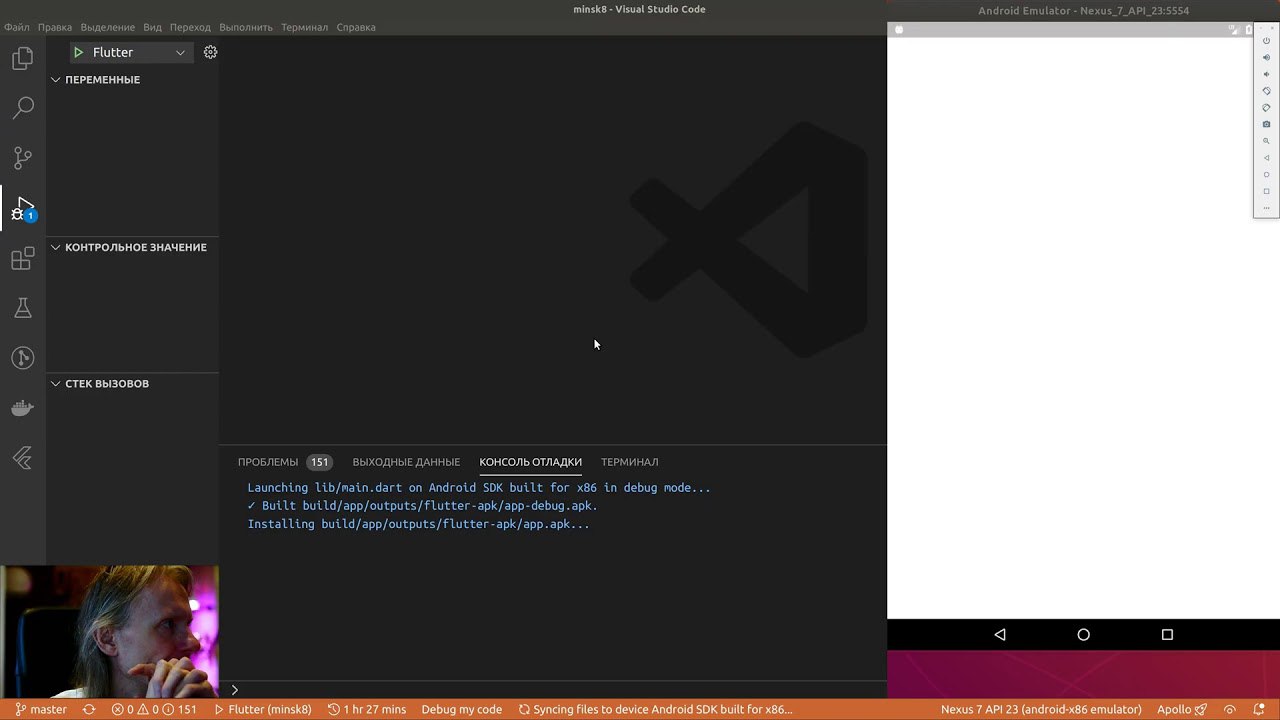
Task: Tap the Android home navigation button
Action: coord(1083,635)
